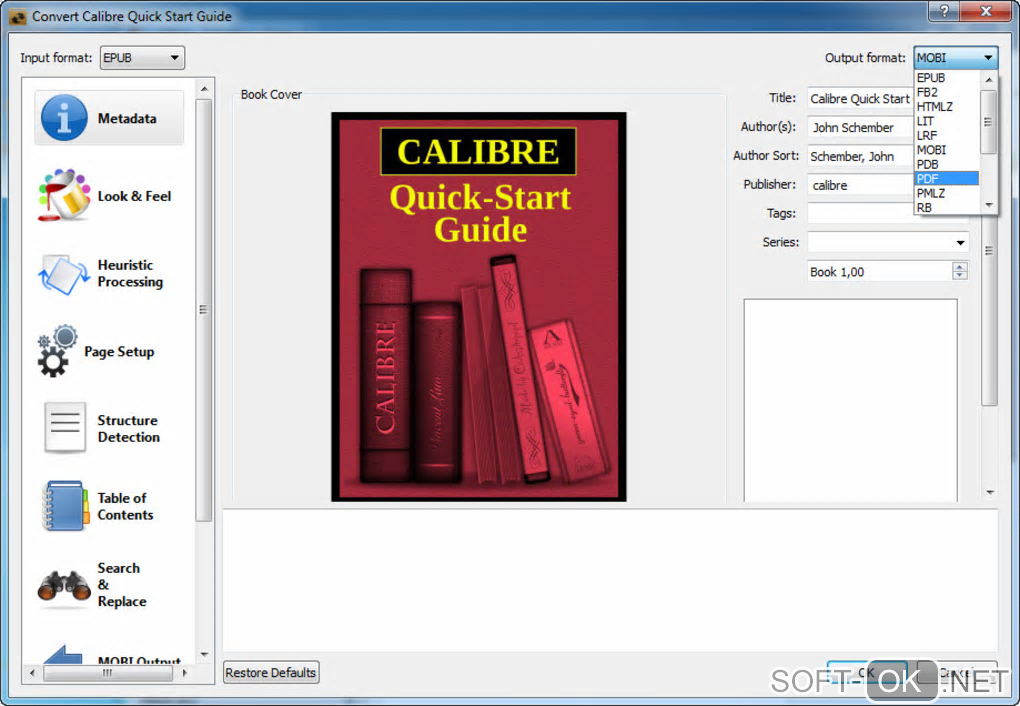
Task: Click sidebar horizontal scrollbar thumb
Action: pyautogui.click(x=107, y=673)
